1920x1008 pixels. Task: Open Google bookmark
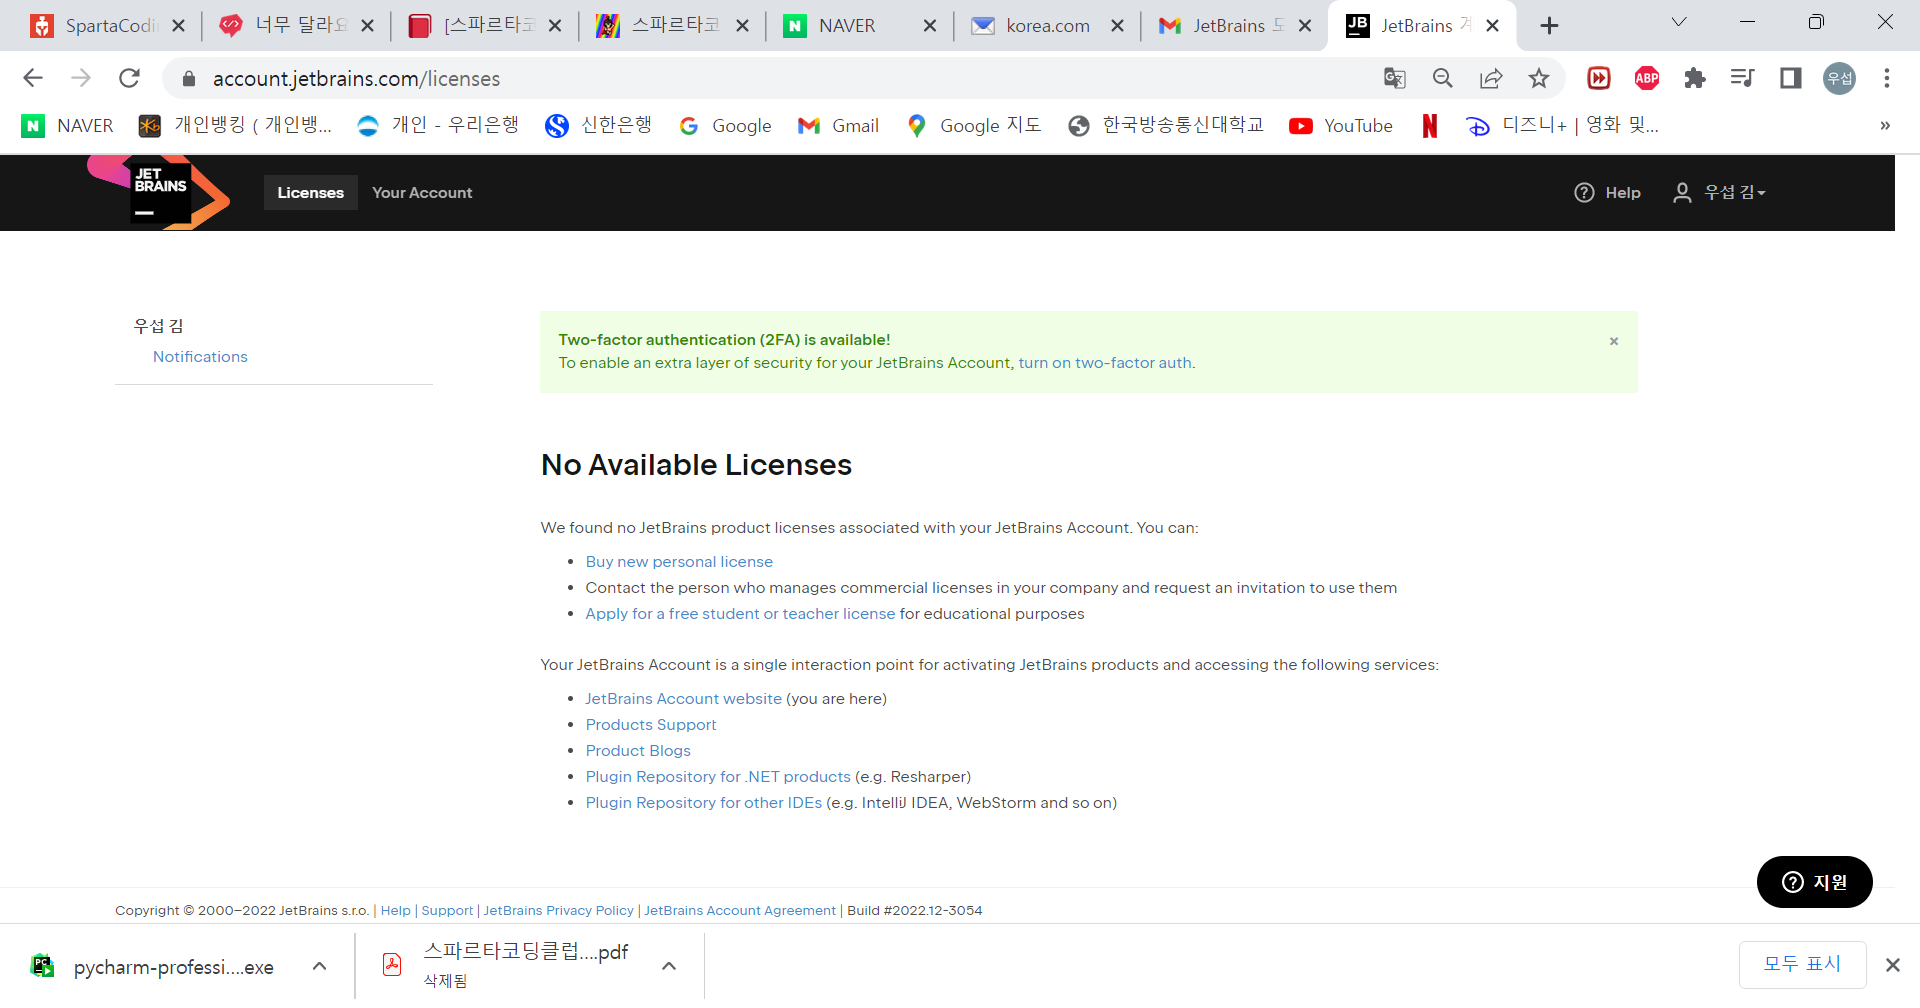click(x=725, y=126)
